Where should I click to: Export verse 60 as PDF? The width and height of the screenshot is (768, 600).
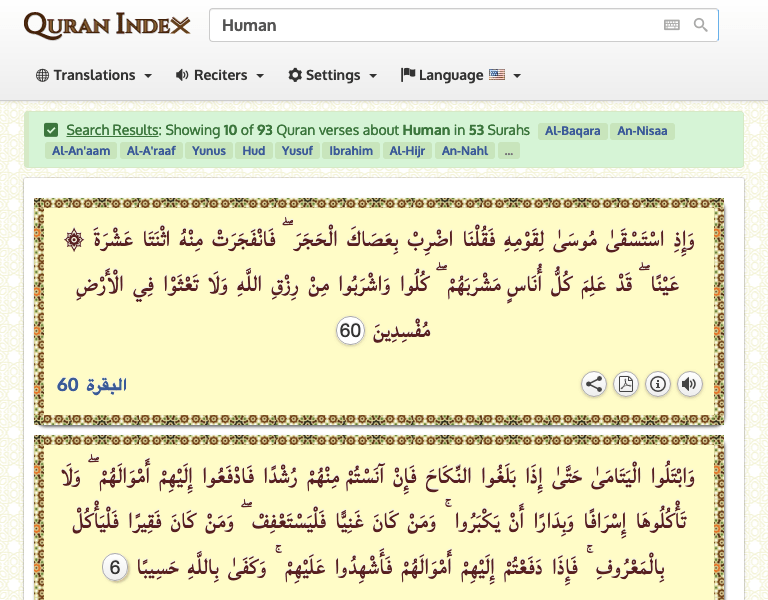click(x=625, y=383)
